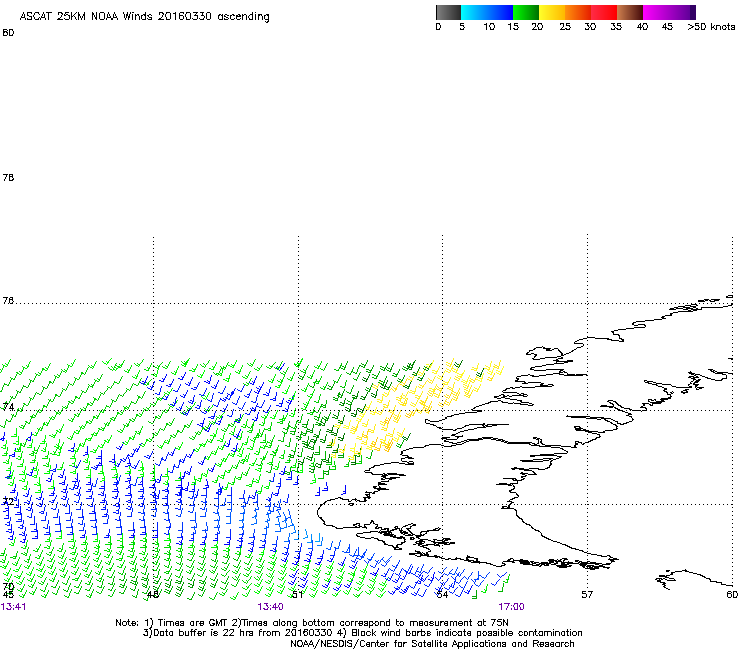Click the NOAA/NESDIS Center credit line
The width and height of the screenshot is (740, 650).
432,644
